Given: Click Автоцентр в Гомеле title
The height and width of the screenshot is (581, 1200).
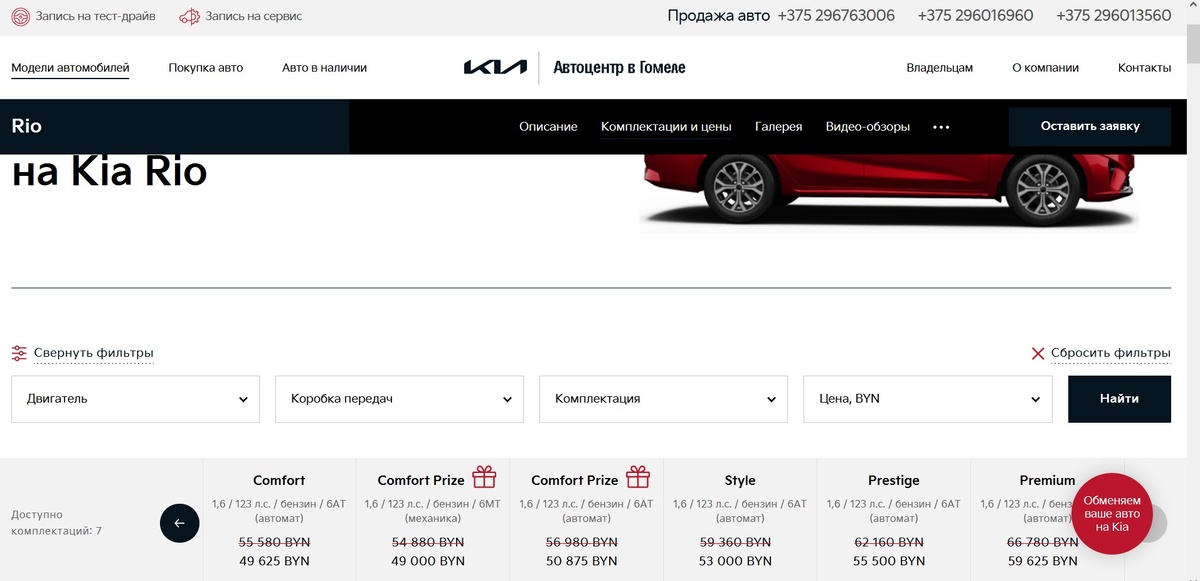Looking at the screenshot, I should pos(619,68).
